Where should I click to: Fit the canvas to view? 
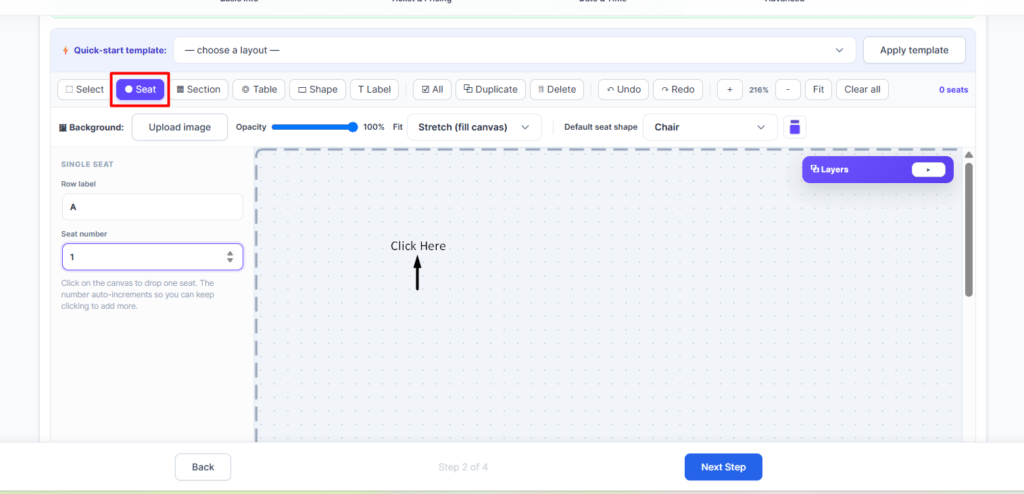click(x=818, y=90)
